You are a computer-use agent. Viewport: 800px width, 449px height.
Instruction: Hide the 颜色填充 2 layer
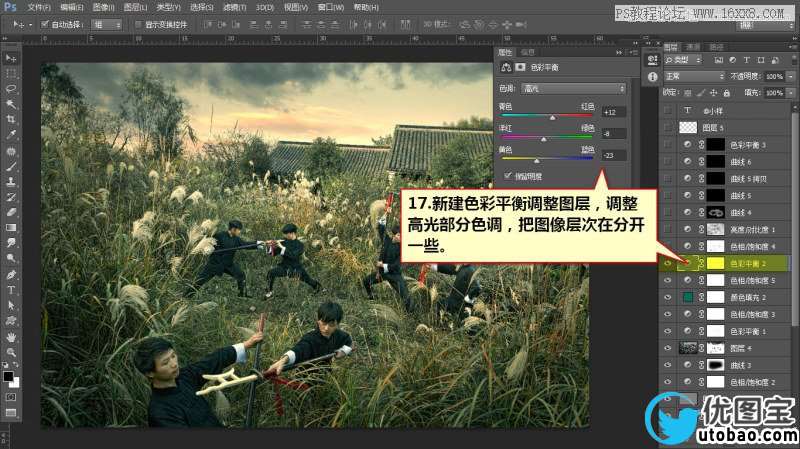pyautogui.click(x=668, y=297)
